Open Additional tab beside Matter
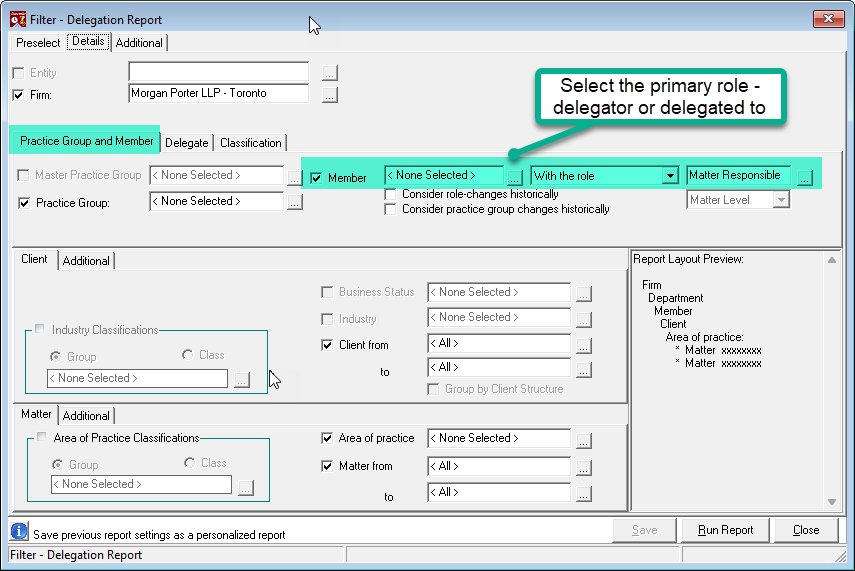Viewport: 855px width, 571px height. [x=86, y=416]
